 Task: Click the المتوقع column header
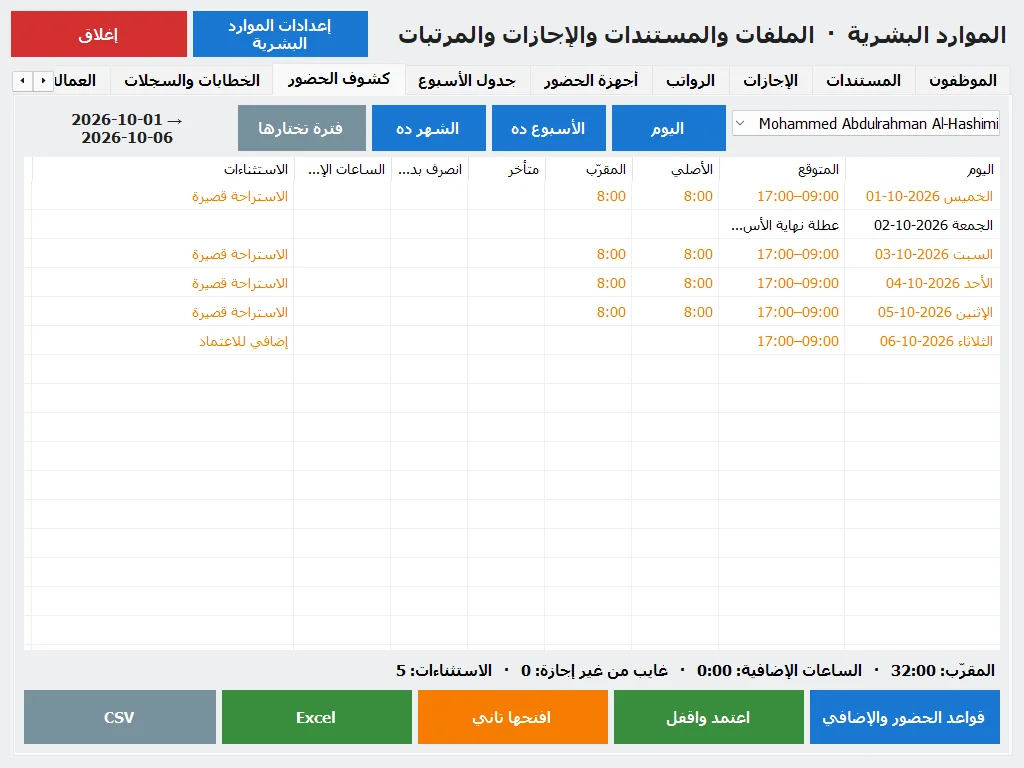[x=782, y=170]
